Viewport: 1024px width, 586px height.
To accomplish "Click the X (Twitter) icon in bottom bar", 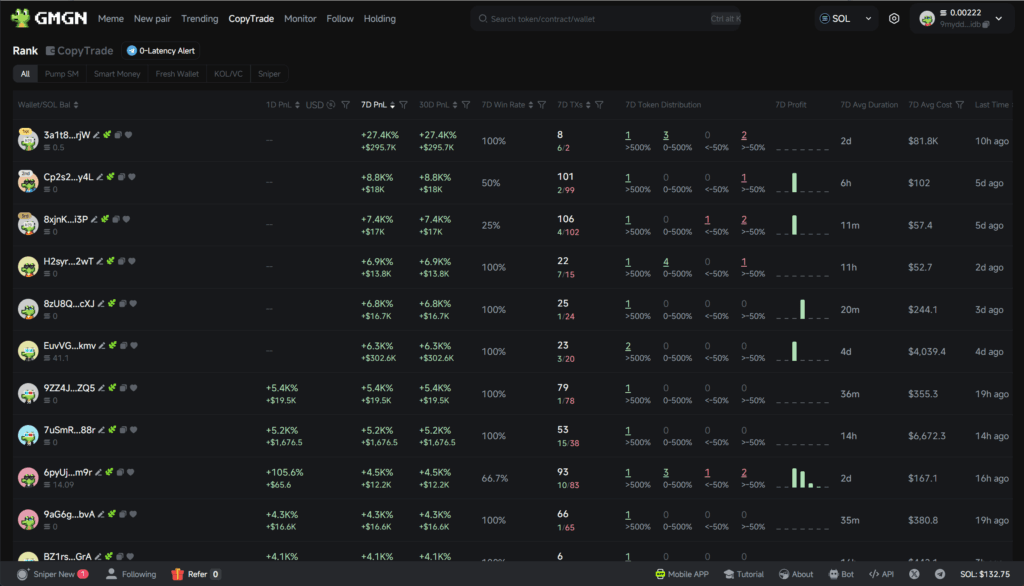I will tap(914, 574).
